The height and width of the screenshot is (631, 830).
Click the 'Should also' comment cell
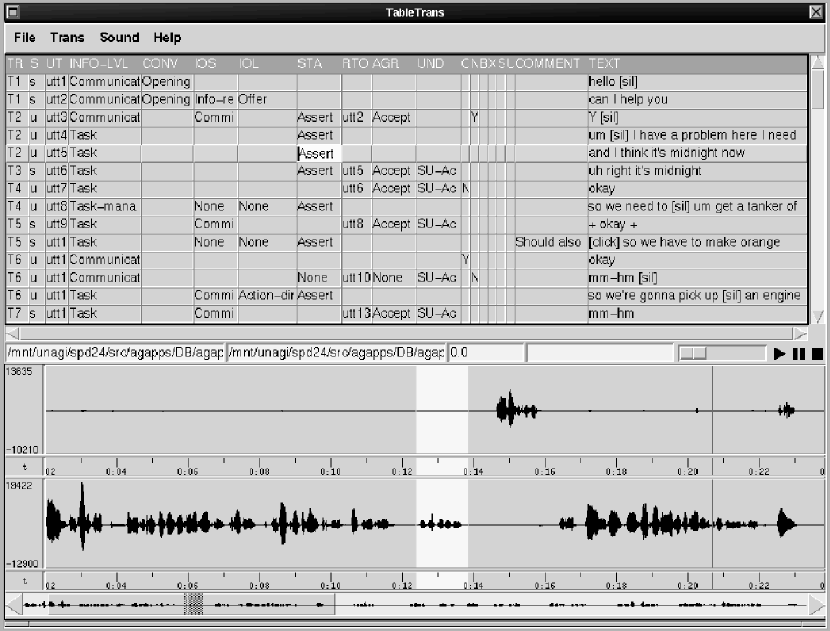click(x=548, y=242)
